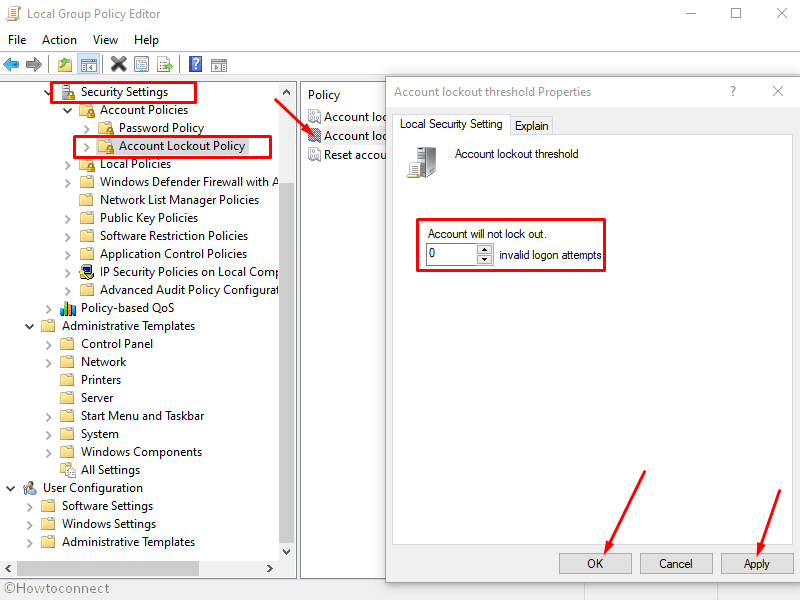The width and height of the screenshot is (800, 600).
Task: Expand the Control Panel node
Action: (x=48, y=345)
